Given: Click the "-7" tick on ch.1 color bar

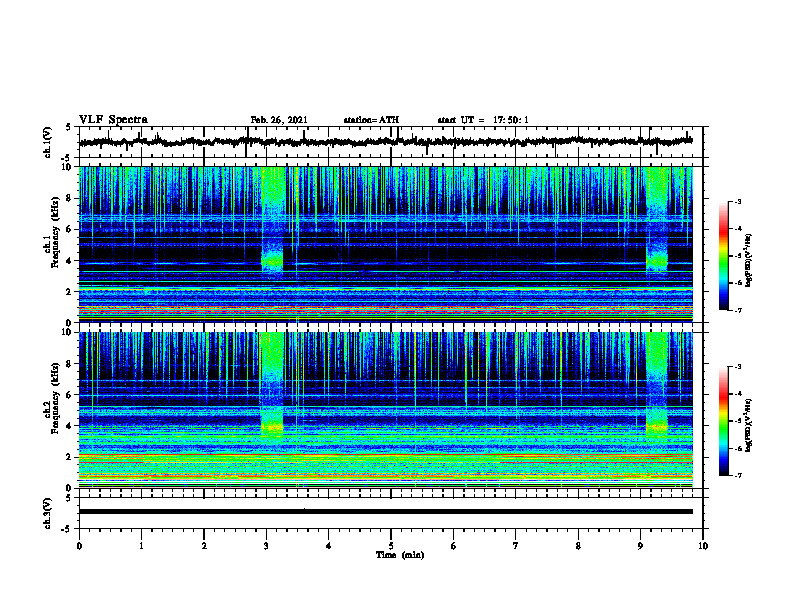Looking at the screenshot, I should 738,310.
